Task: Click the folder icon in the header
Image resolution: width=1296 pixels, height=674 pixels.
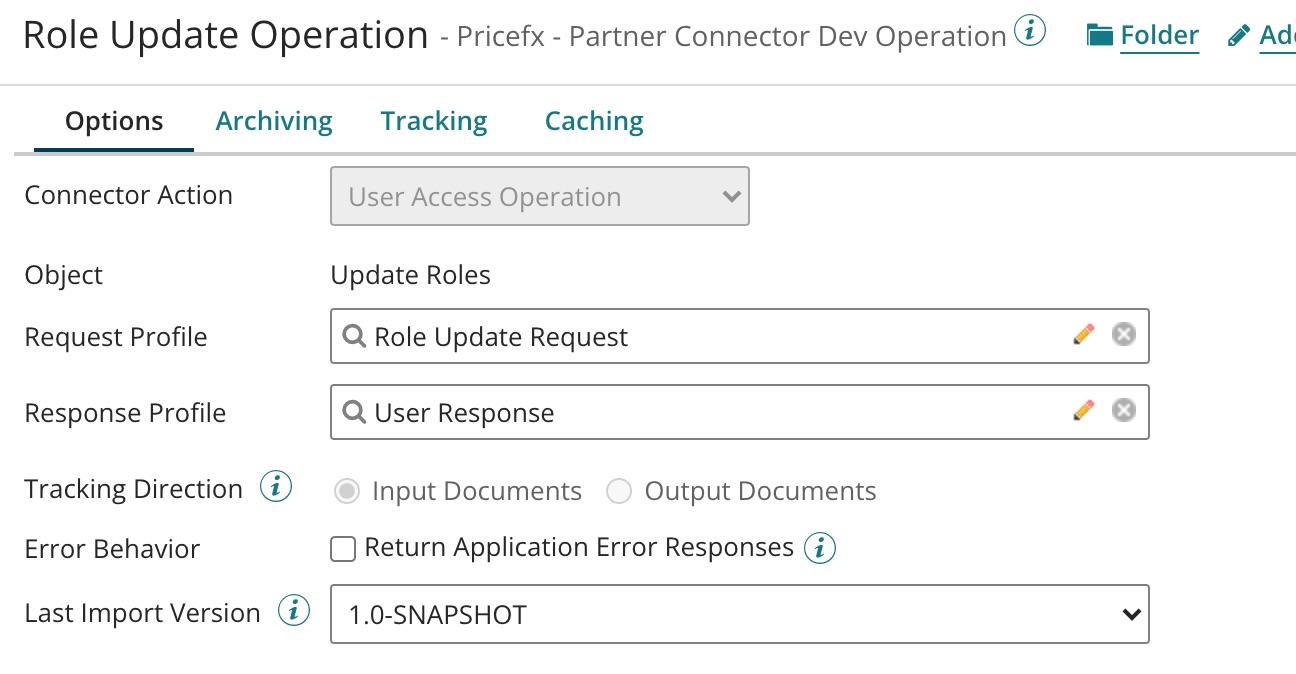Action: [x=1100, y=37]
